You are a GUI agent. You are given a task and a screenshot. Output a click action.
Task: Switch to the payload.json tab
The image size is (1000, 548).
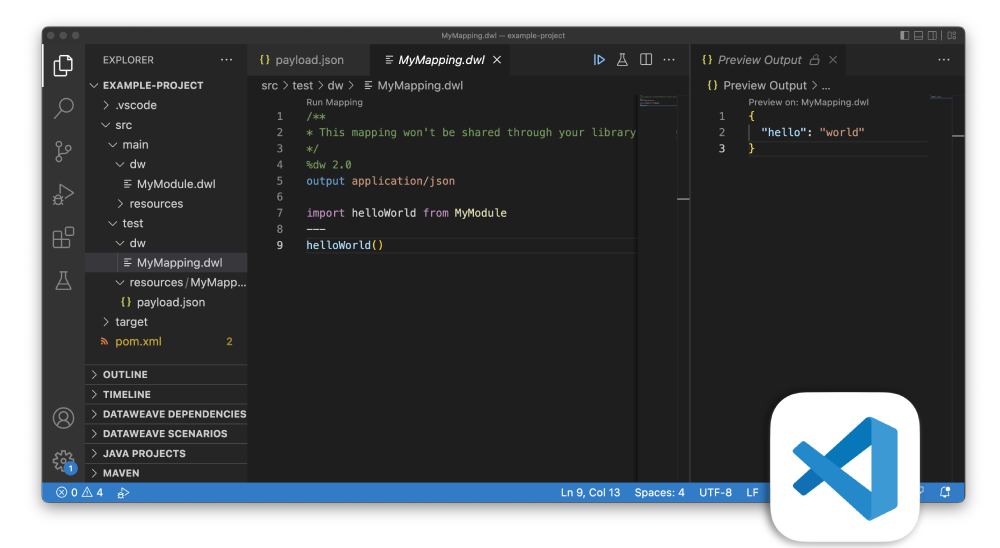click(x=309, y=59)
